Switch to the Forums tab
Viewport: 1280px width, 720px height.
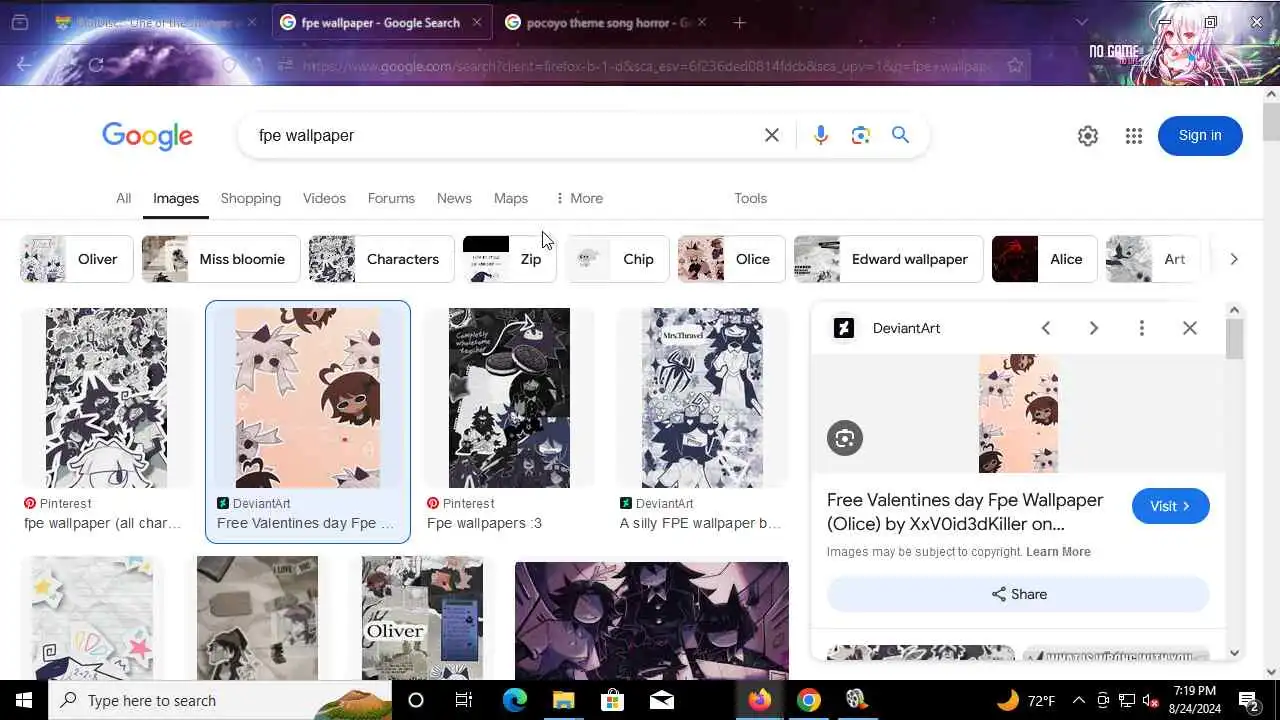pyautogui.click(x=391, y=198)
